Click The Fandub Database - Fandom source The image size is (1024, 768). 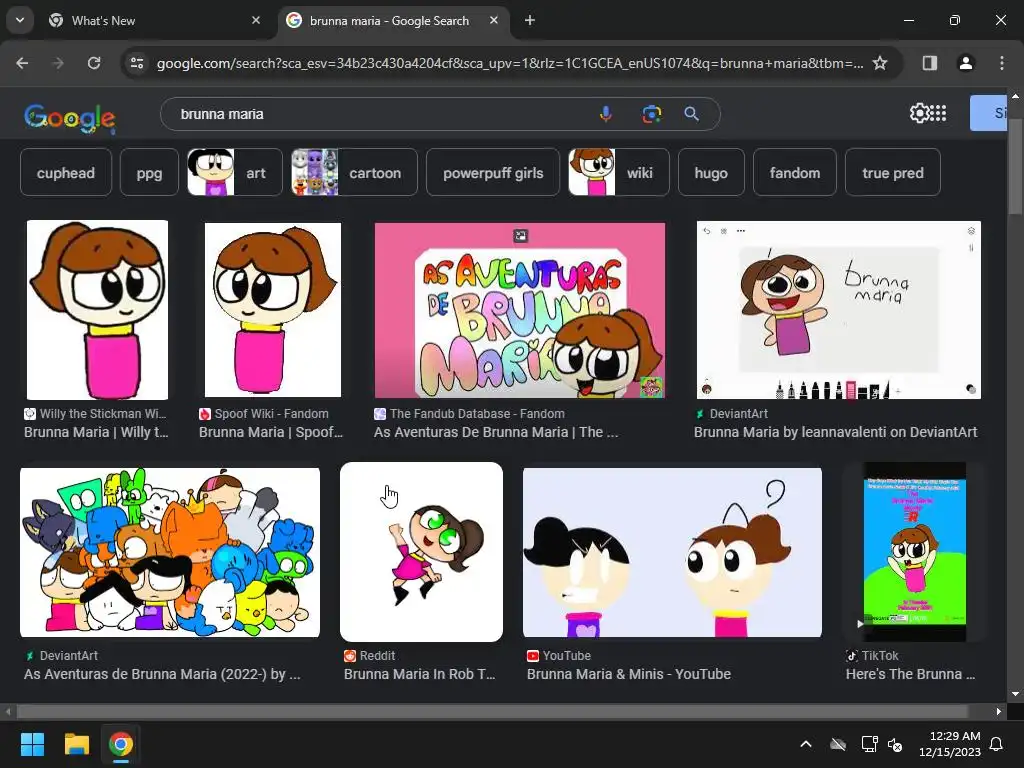(x=477, y=413)
